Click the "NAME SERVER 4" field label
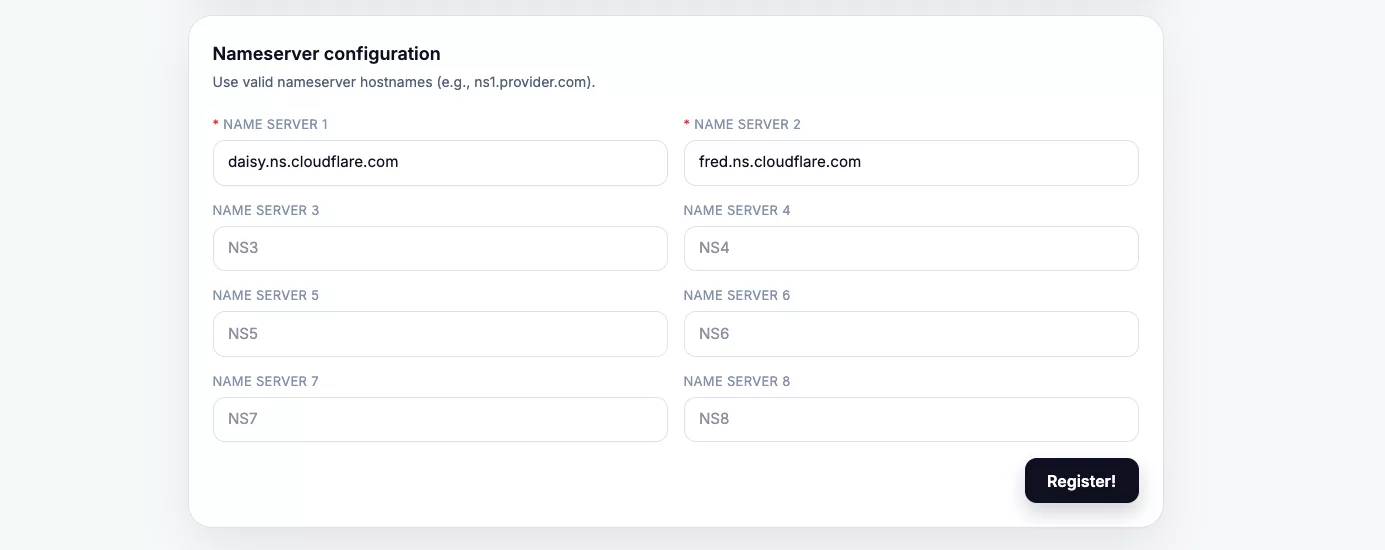 (x=737, y=211)
